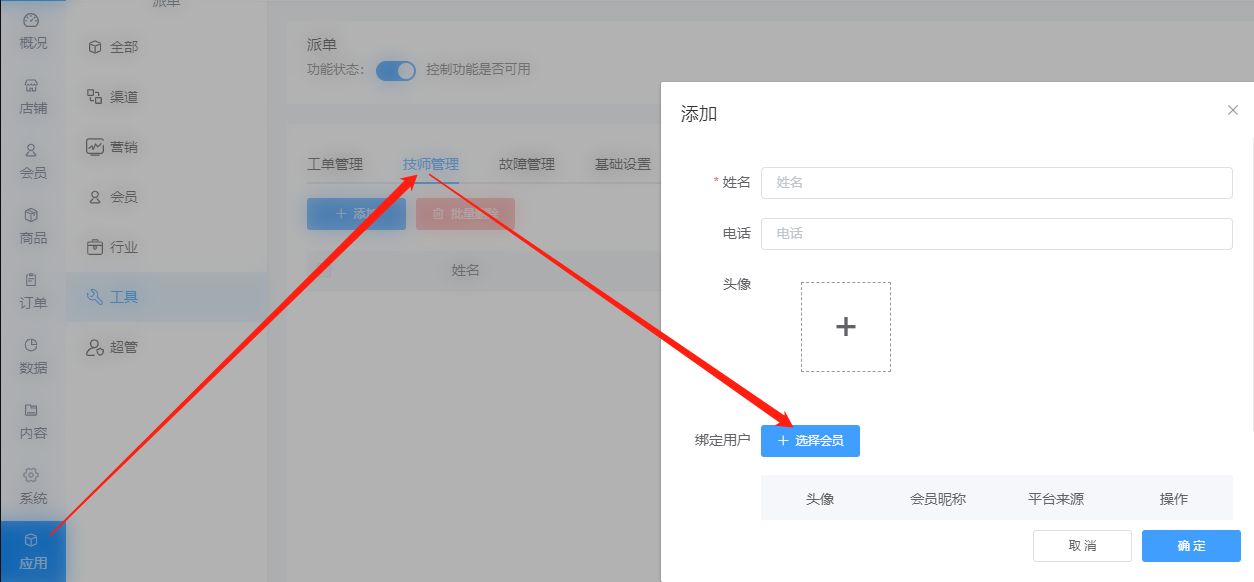Switch to the 工单管理 tab
The height and width of the screenshot is (582, 1254).
[336, 163]
